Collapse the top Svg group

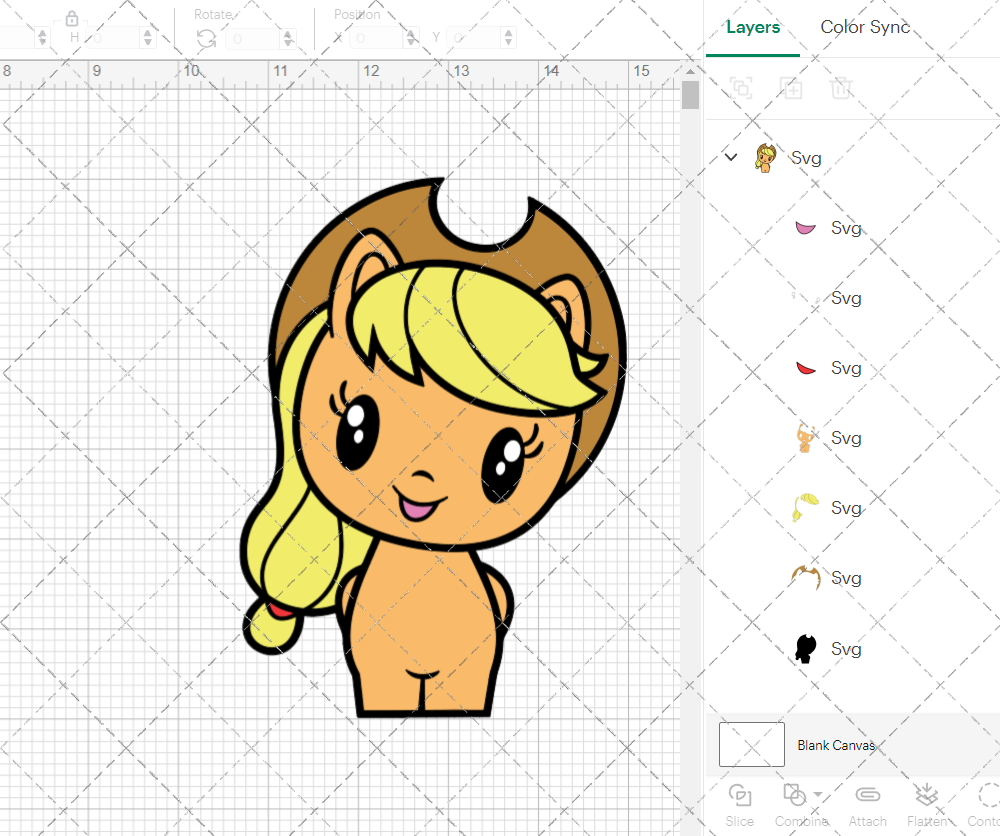tap(731, 157)
